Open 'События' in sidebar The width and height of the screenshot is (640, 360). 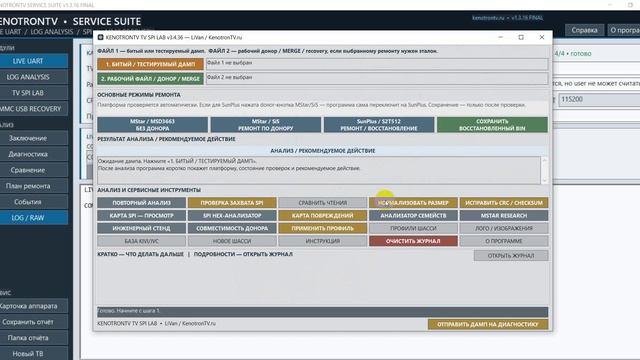[x=33, y=202]
